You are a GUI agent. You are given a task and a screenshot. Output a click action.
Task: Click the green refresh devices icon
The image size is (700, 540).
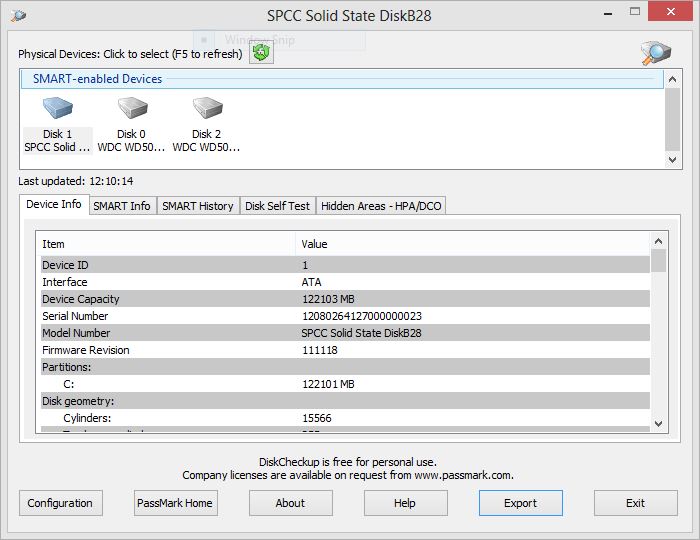click(x=261, y=53)
